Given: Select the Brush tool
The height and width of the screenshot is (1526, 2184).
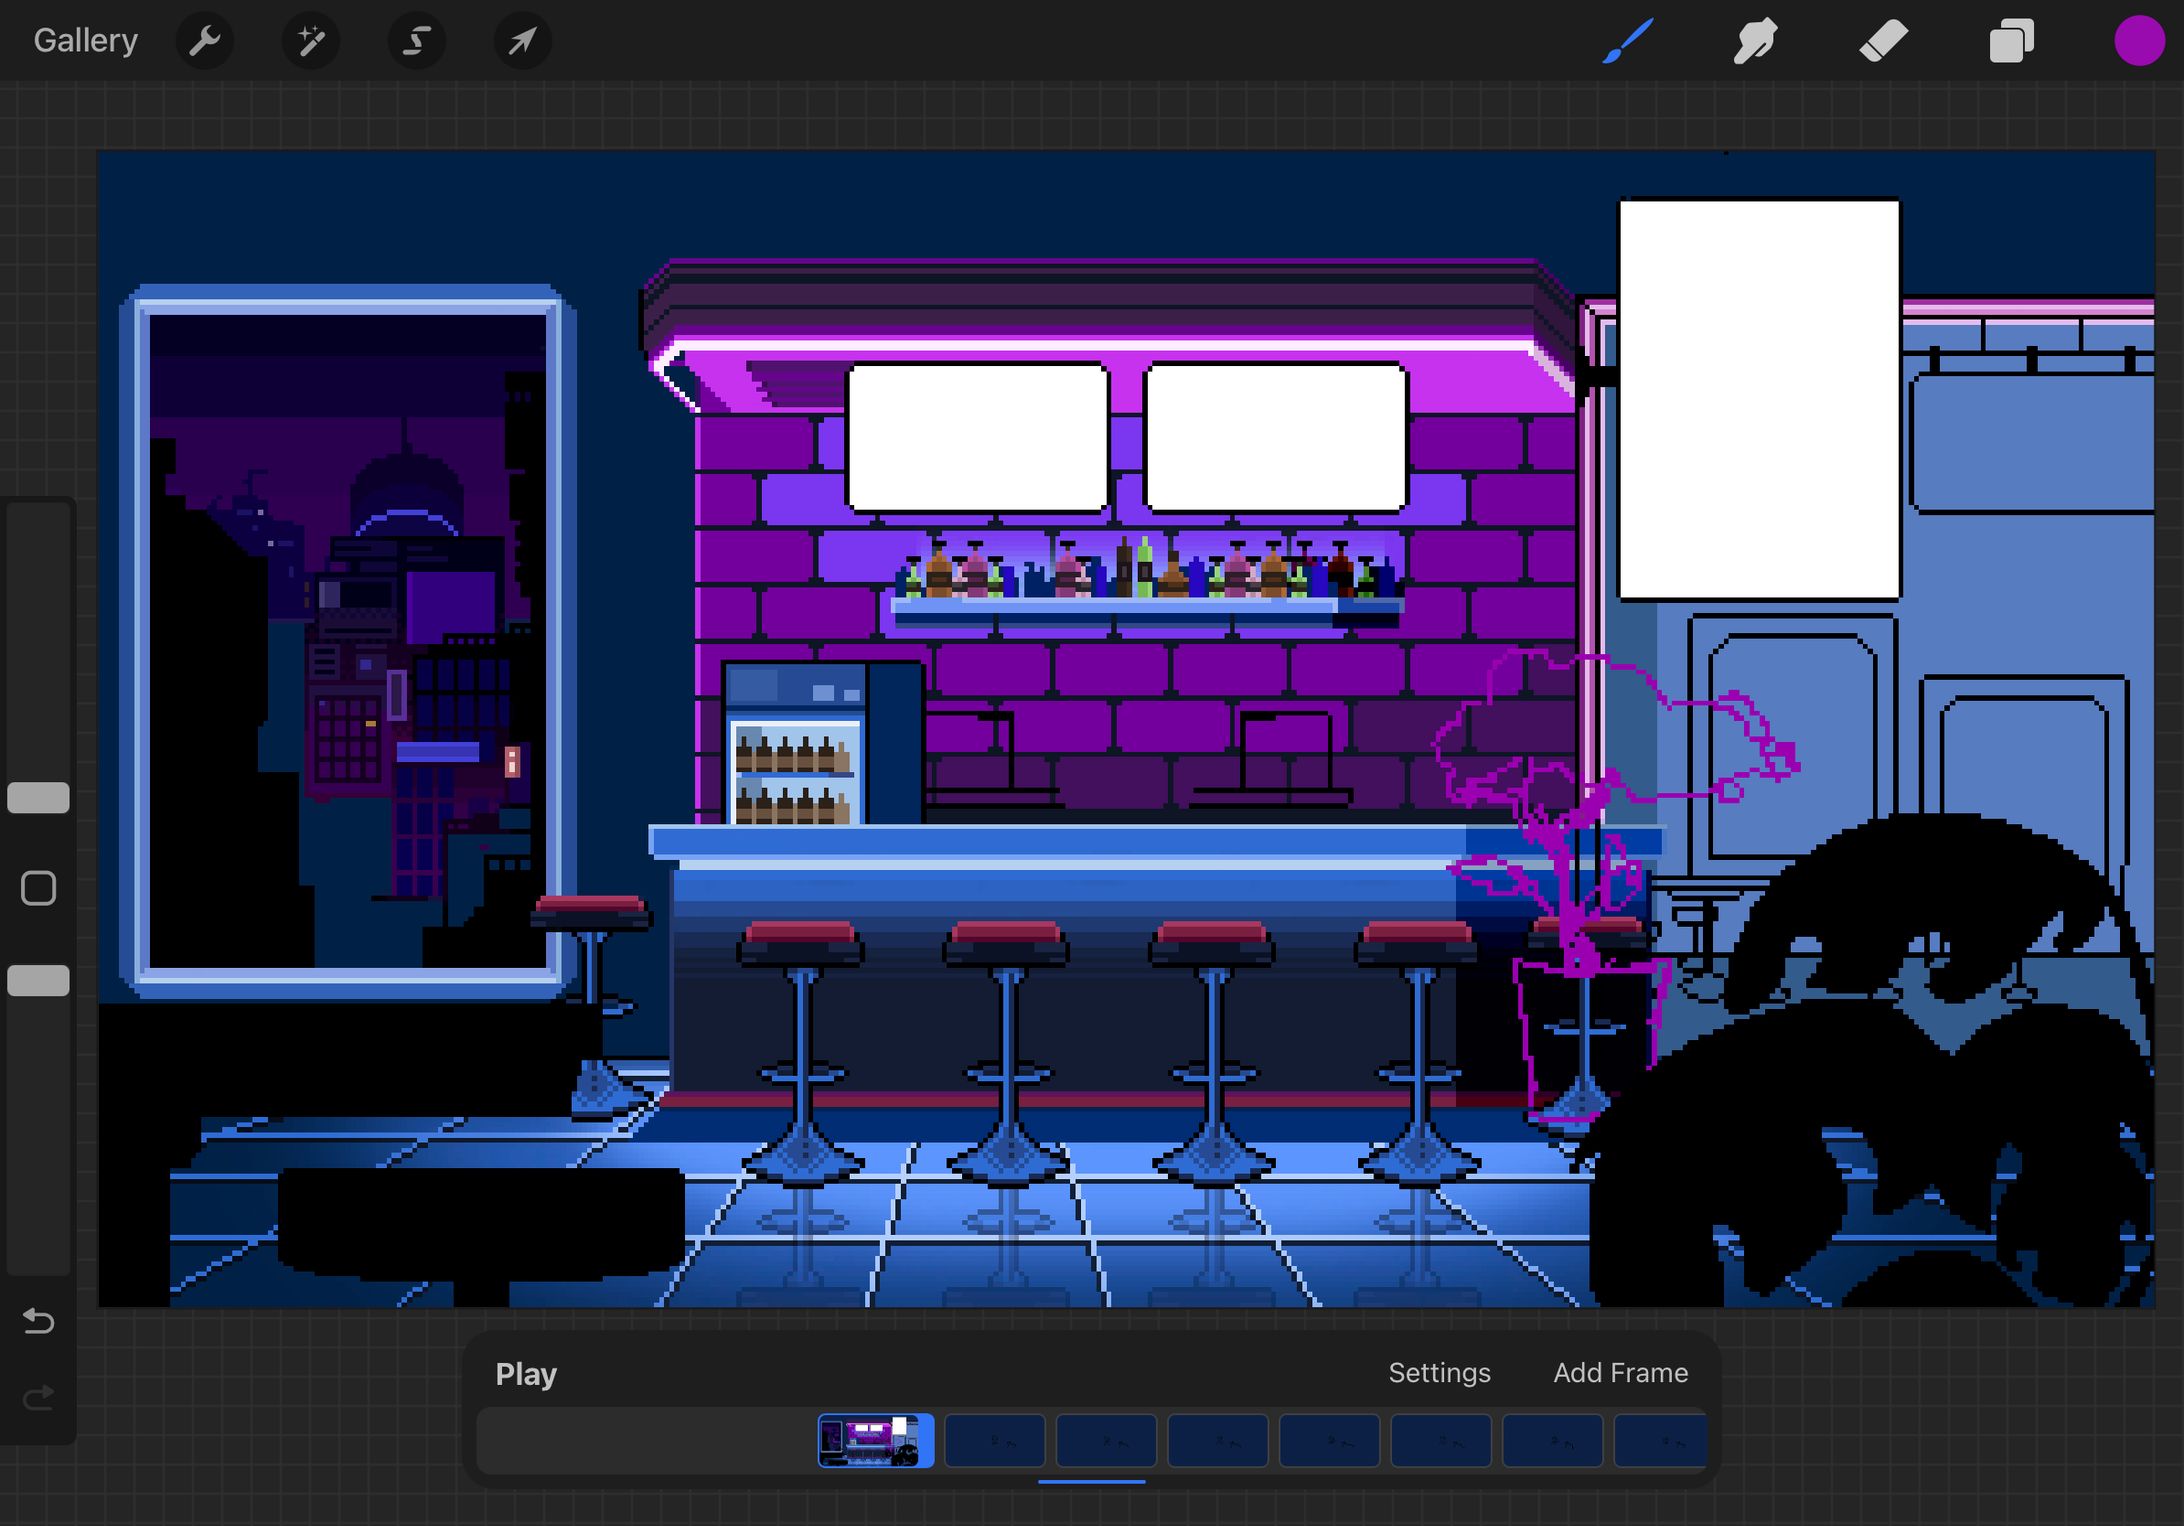Looking at the screenshot, I should 1627,41.
